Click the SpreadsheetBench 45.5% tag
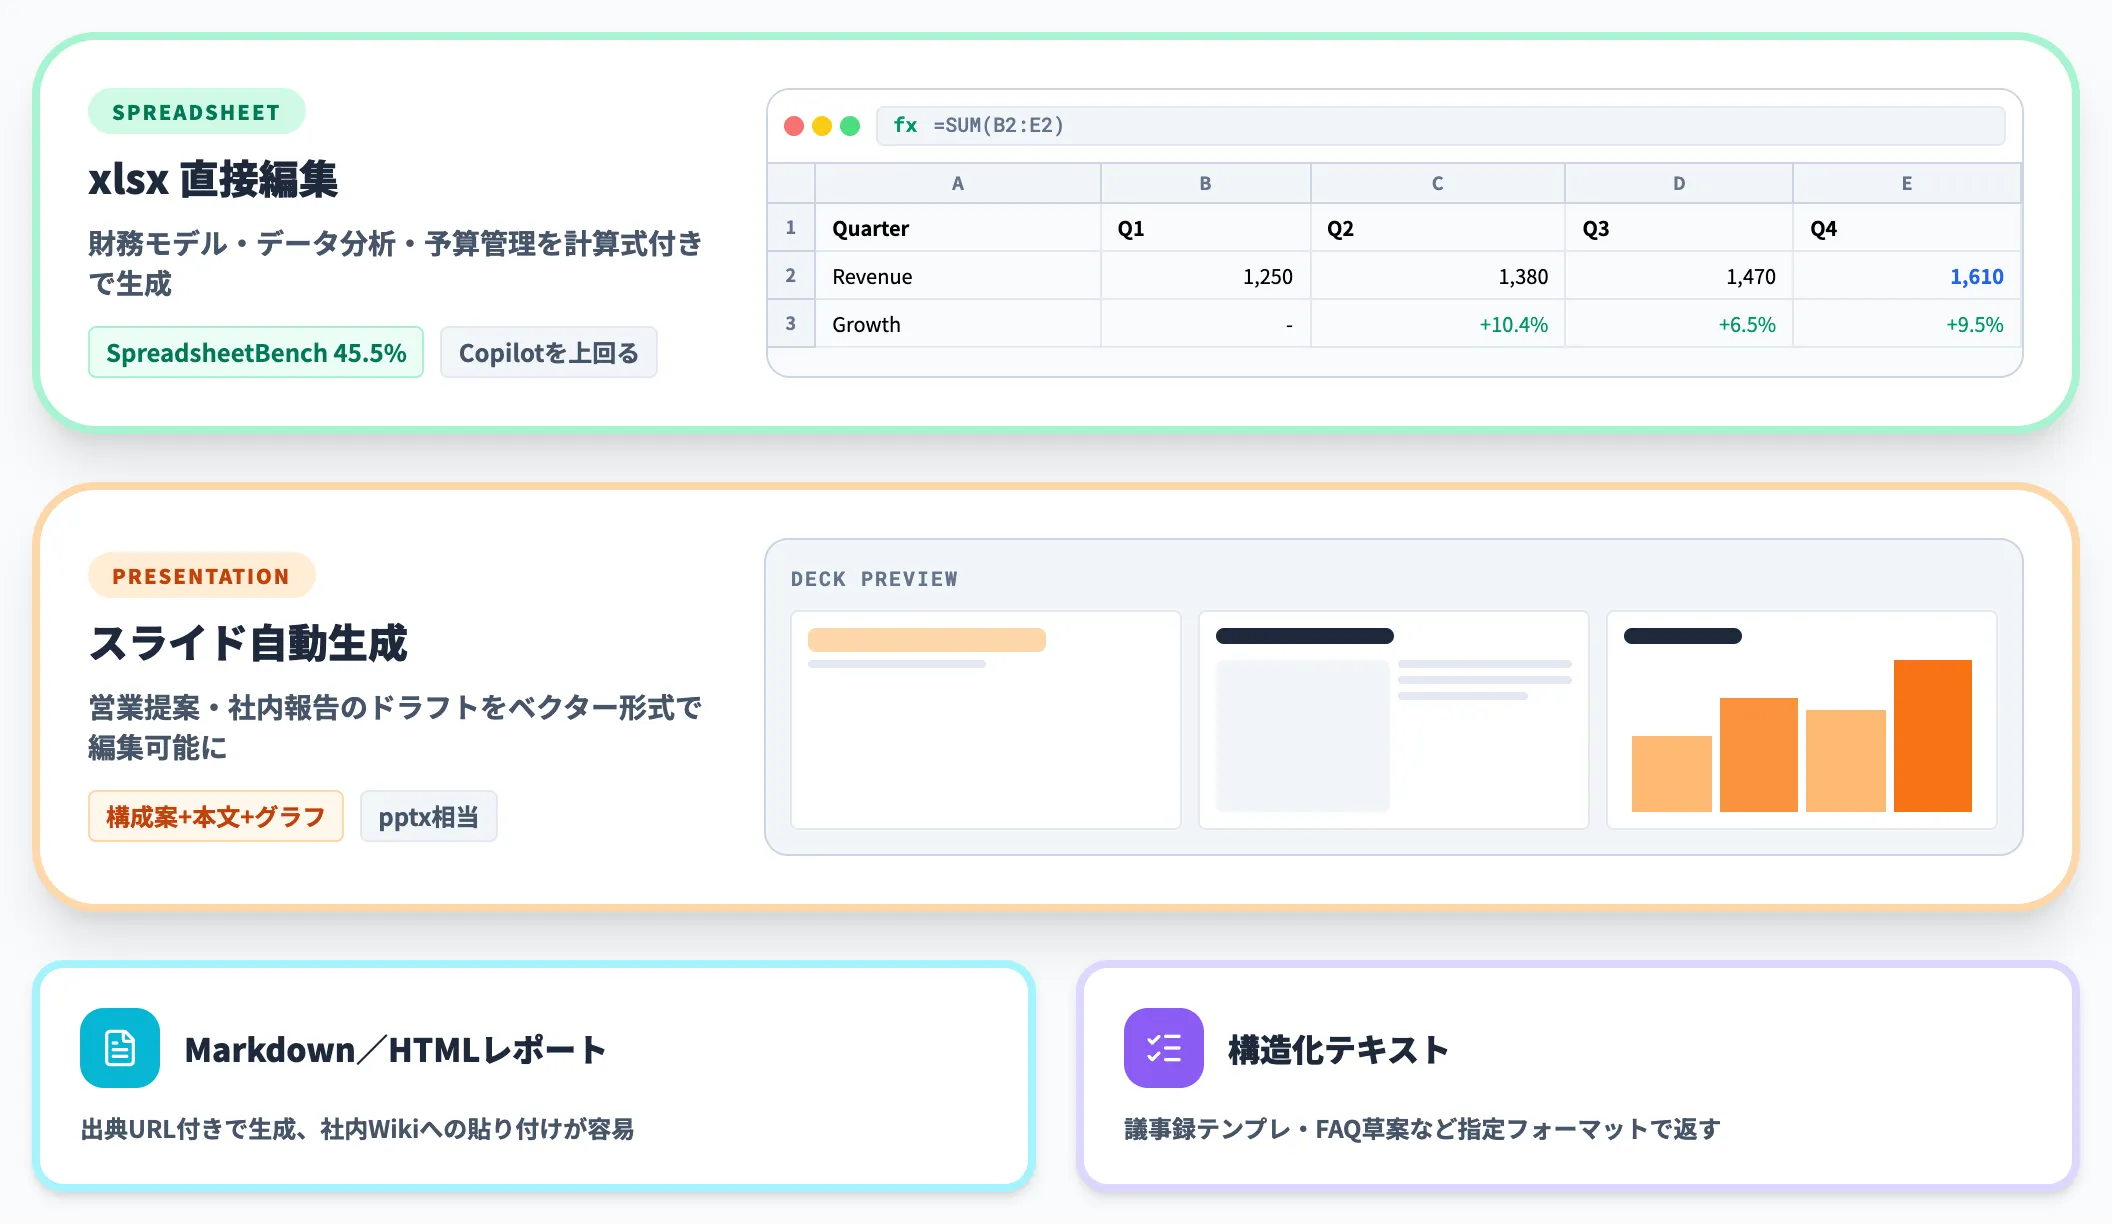2112x1224 pixels. [256, 353]
